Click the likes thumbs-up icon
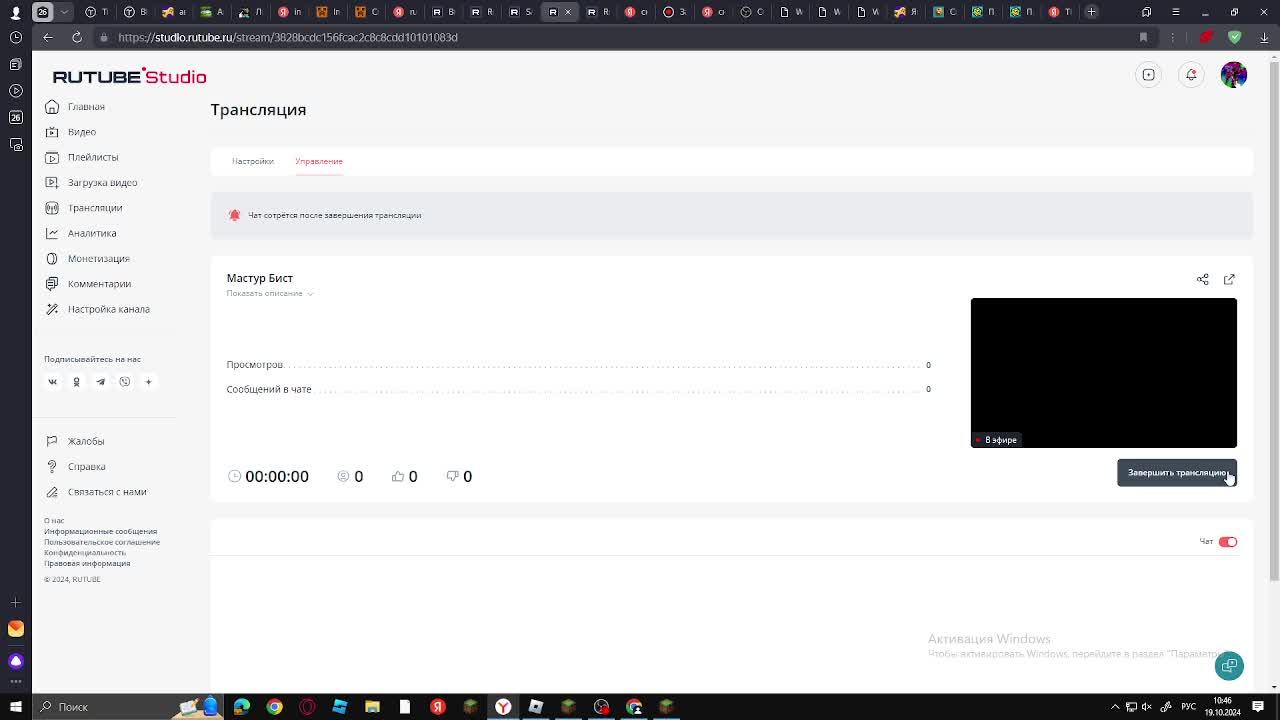Viewport: 1280px width, 720px height. click(398, 476)
